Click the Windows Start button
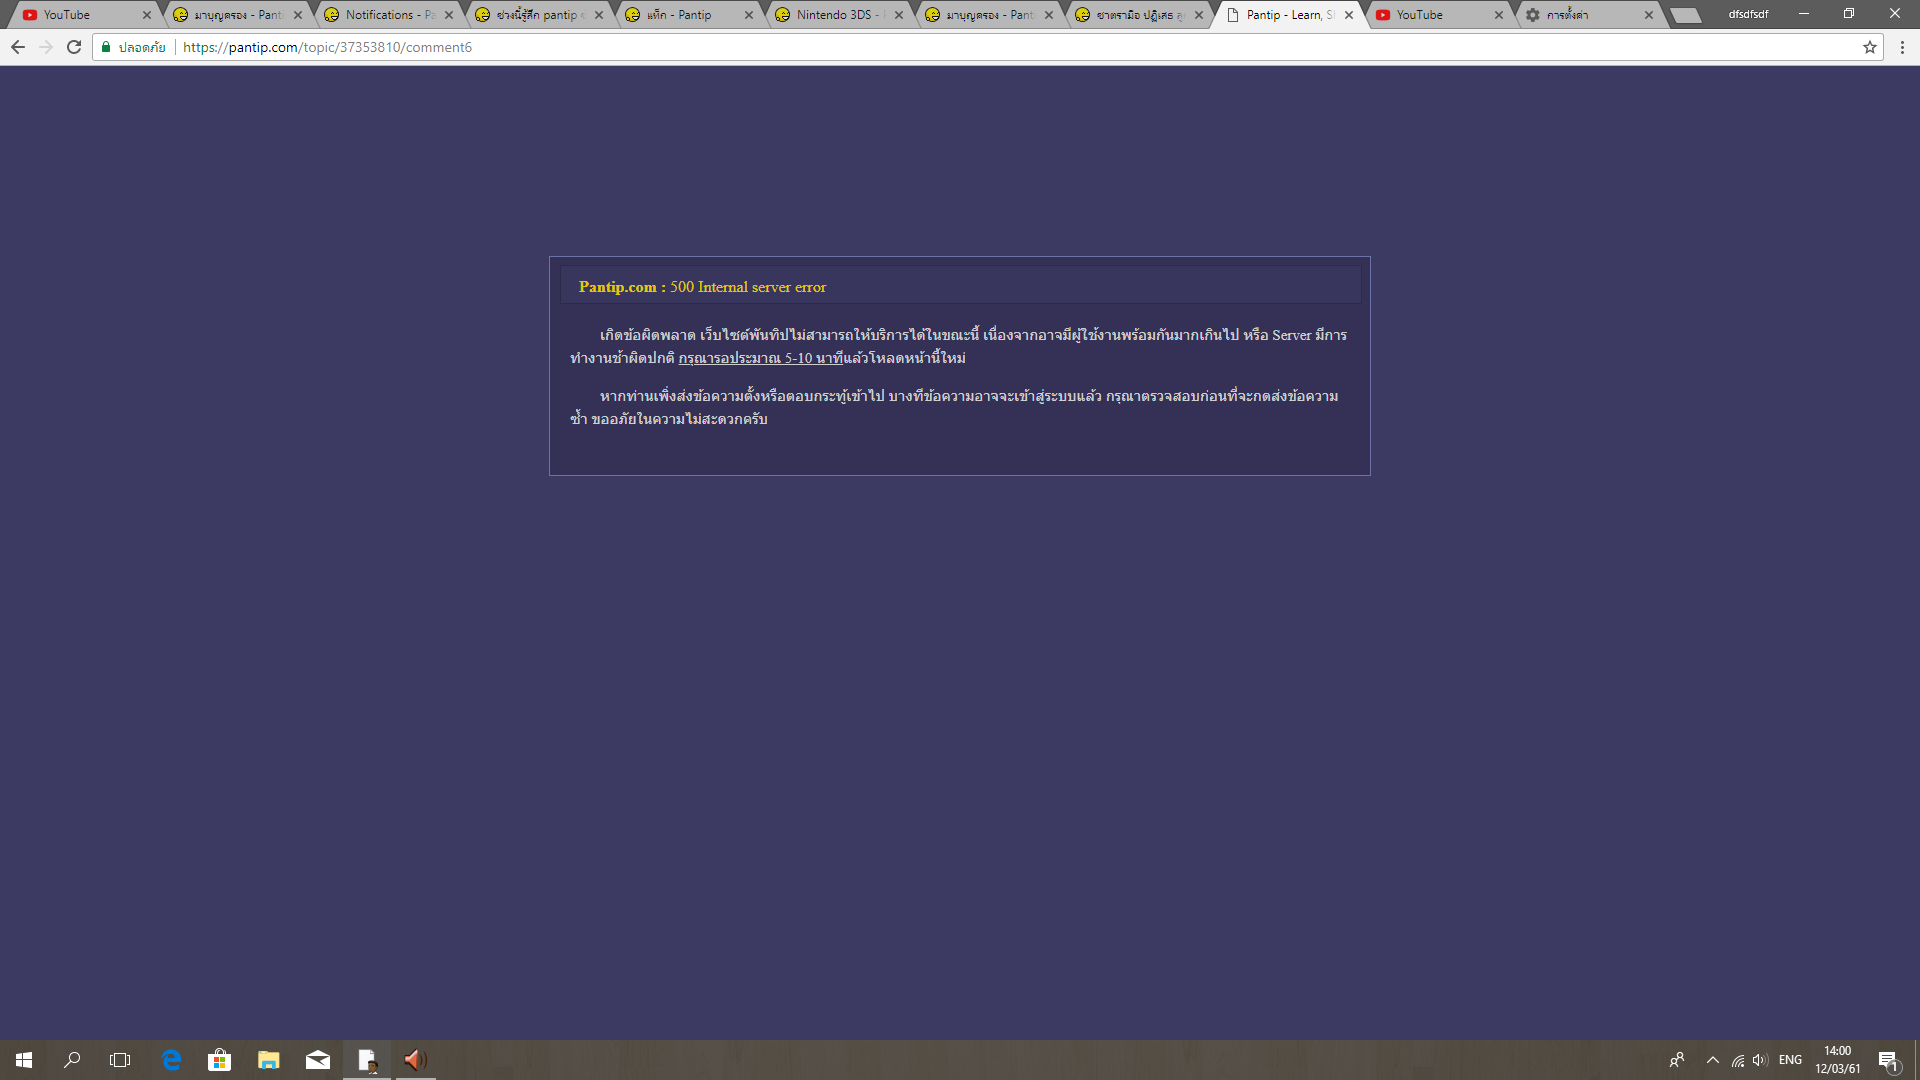Image resolution: width=1920 pixels, height=1080 pixels. [x=24, y=1060]
